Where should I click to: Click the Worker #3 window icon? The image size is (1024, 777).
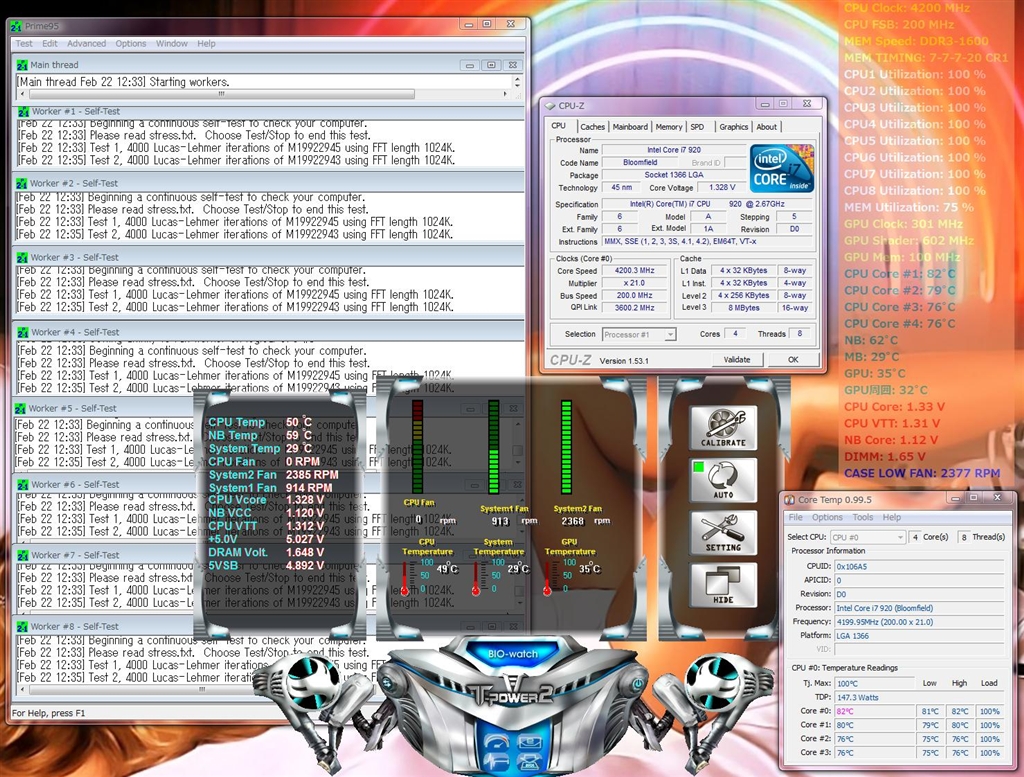[x=22, y=257]
